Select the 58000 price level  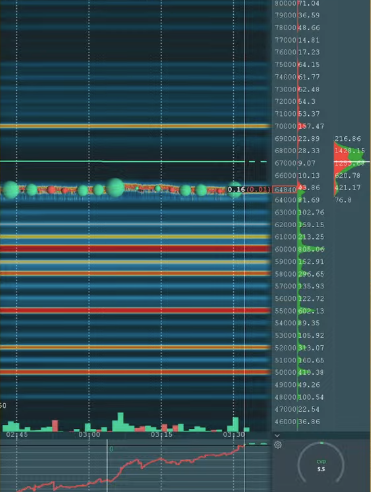click(x=285, y=274)
